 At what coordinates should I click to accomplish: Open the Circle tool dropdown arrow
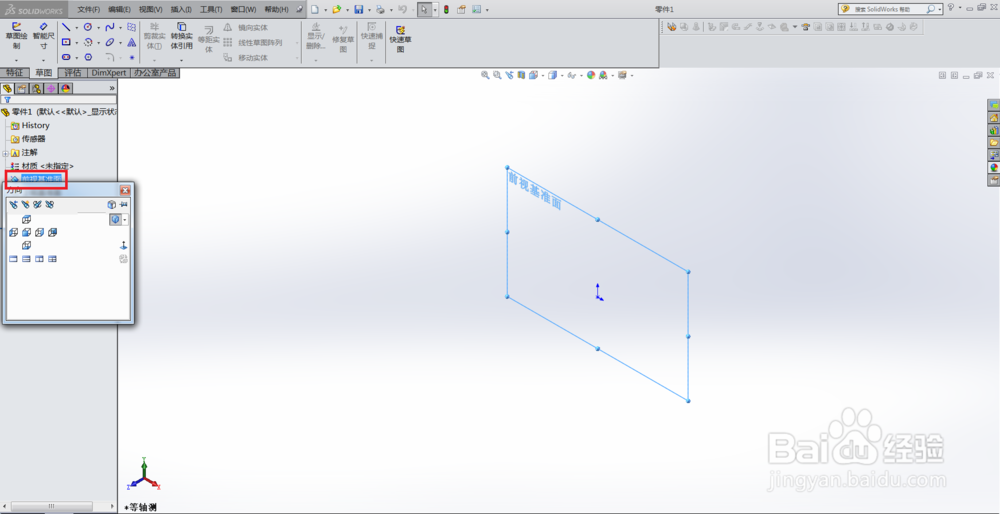[x=98, y=27]
